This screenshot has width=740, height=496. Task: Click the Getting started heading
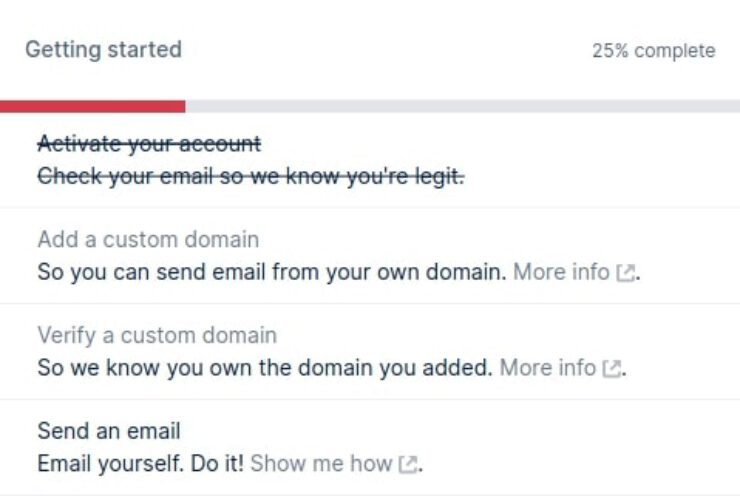click(x=103, y=50)
